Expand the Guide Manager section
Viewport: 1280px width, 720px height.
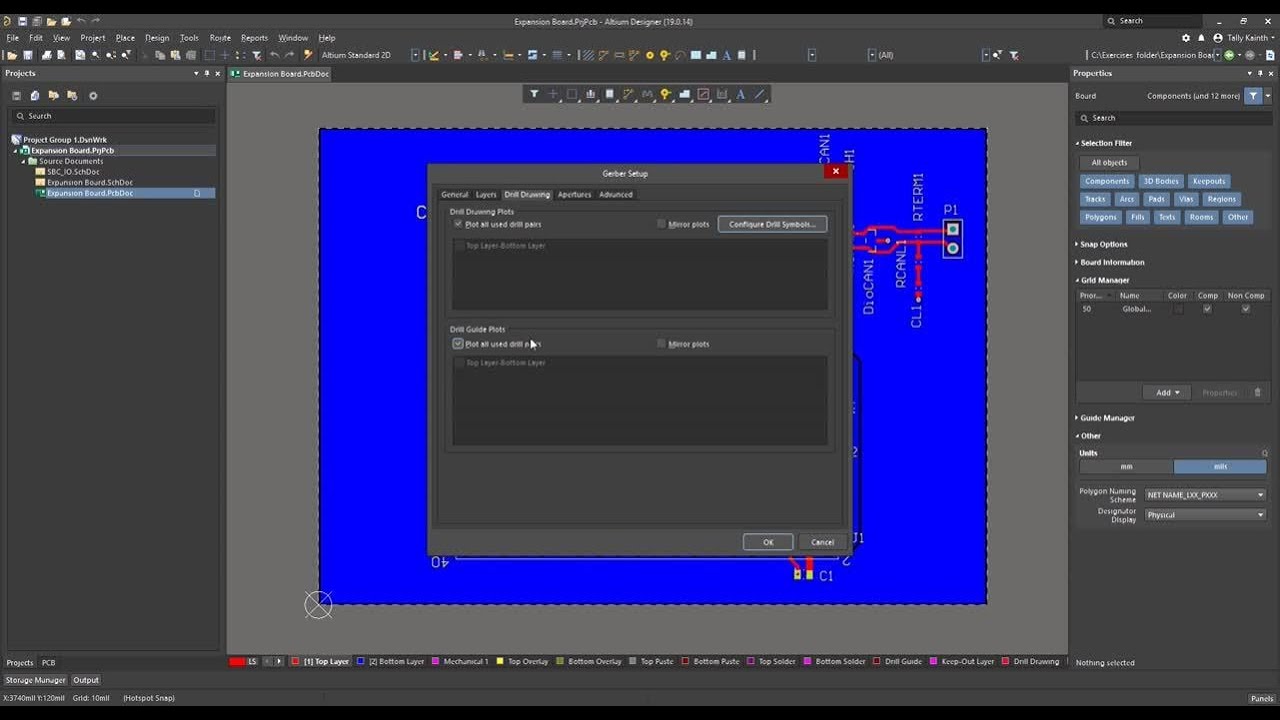1105,418
